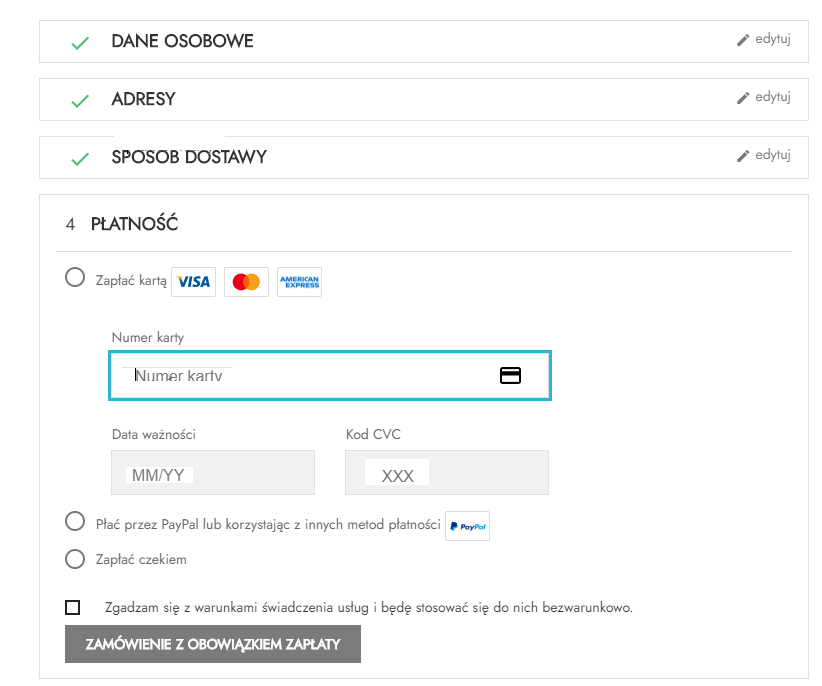Click the pencil icon in Adresy row
The height and width of the screenshot is (686, 822).
click(x=743, y=98)
